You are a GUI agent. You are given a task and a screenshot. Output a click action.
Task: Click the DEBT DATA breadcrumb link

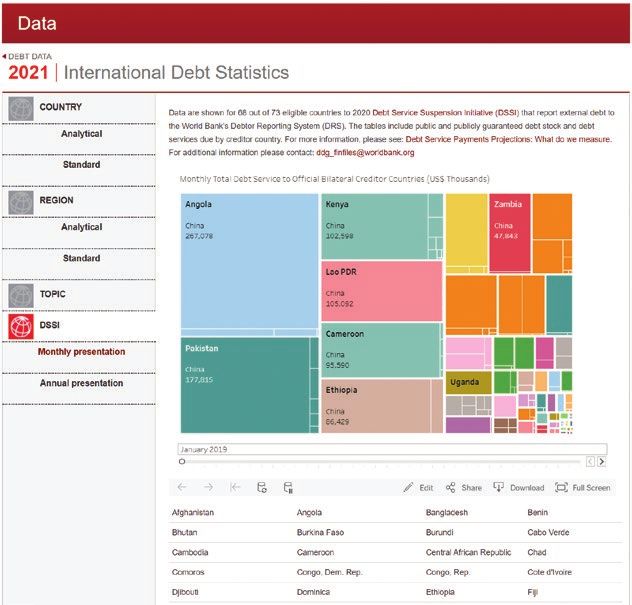click(30, 56)
